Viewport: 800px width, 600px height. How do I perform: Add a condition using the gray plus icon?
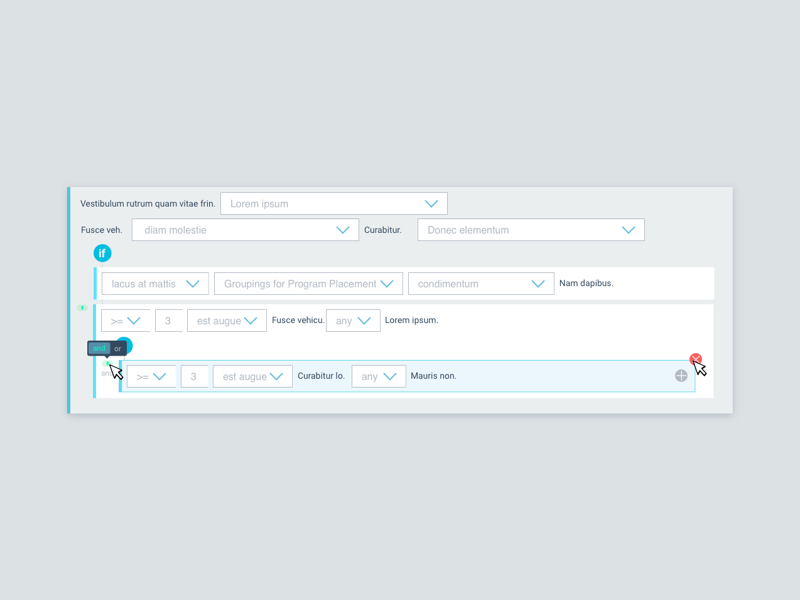(x=680, y=376)
